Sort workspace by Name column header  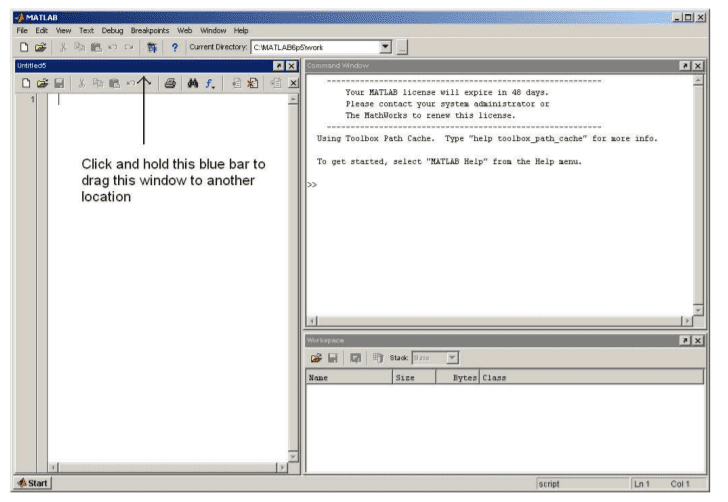pos(349,378)
